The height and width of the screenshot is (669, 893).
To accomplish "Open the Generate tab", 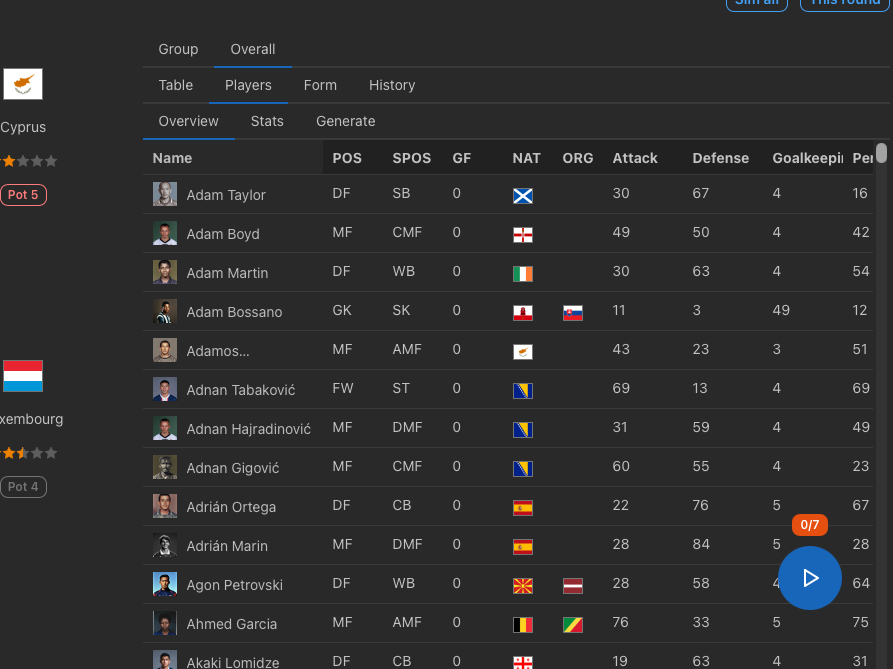I will pyautogui.click(x=346, y=121).
